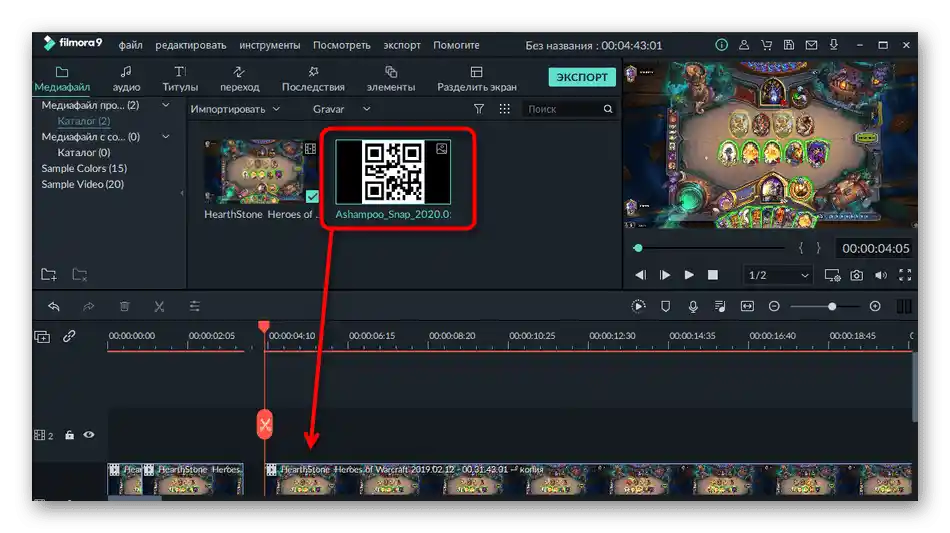Toggle track 2 visibility eye
This screenshot has width=950, height=533.
click(89, 435)
